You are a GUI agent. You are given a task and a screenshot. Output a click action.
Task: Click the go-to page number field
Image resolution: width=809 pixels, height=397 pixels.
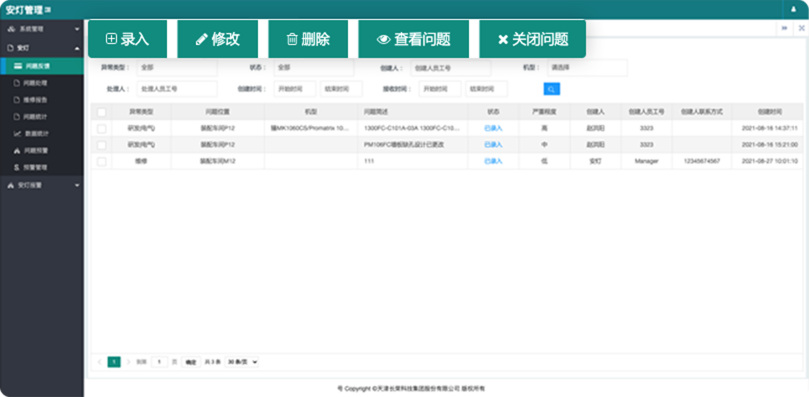159,362
